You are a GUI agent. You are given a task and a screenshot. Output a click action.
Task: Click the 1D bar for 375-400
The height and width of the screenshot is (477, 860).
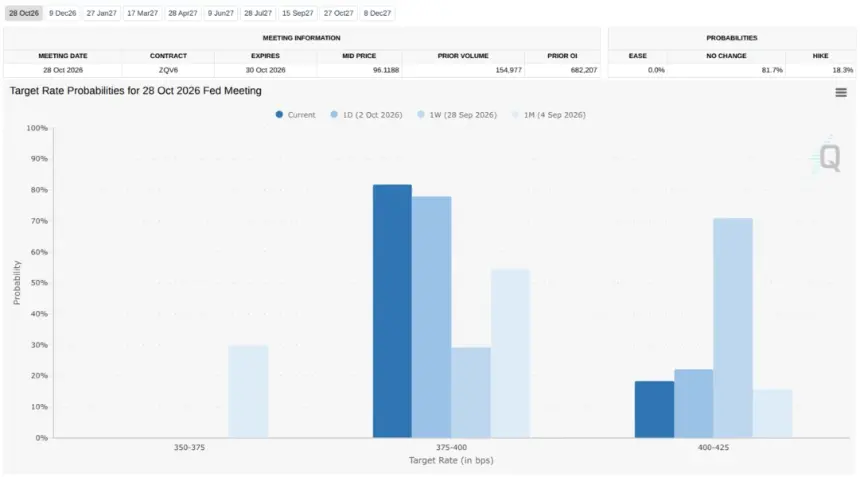432,317
